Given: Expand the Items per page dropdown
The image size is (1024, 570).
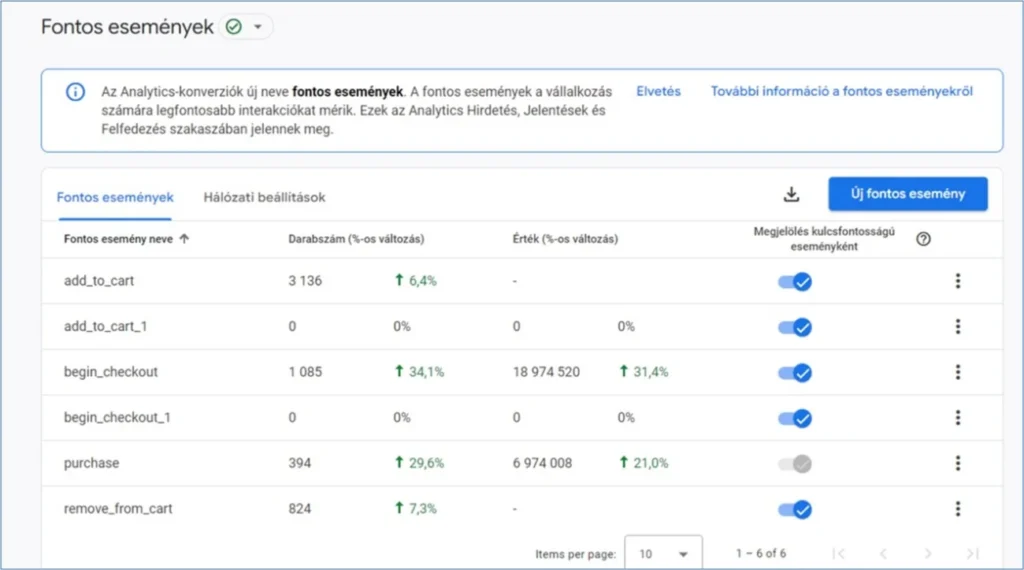Looking at the screenshot, I should click(663, 553).
